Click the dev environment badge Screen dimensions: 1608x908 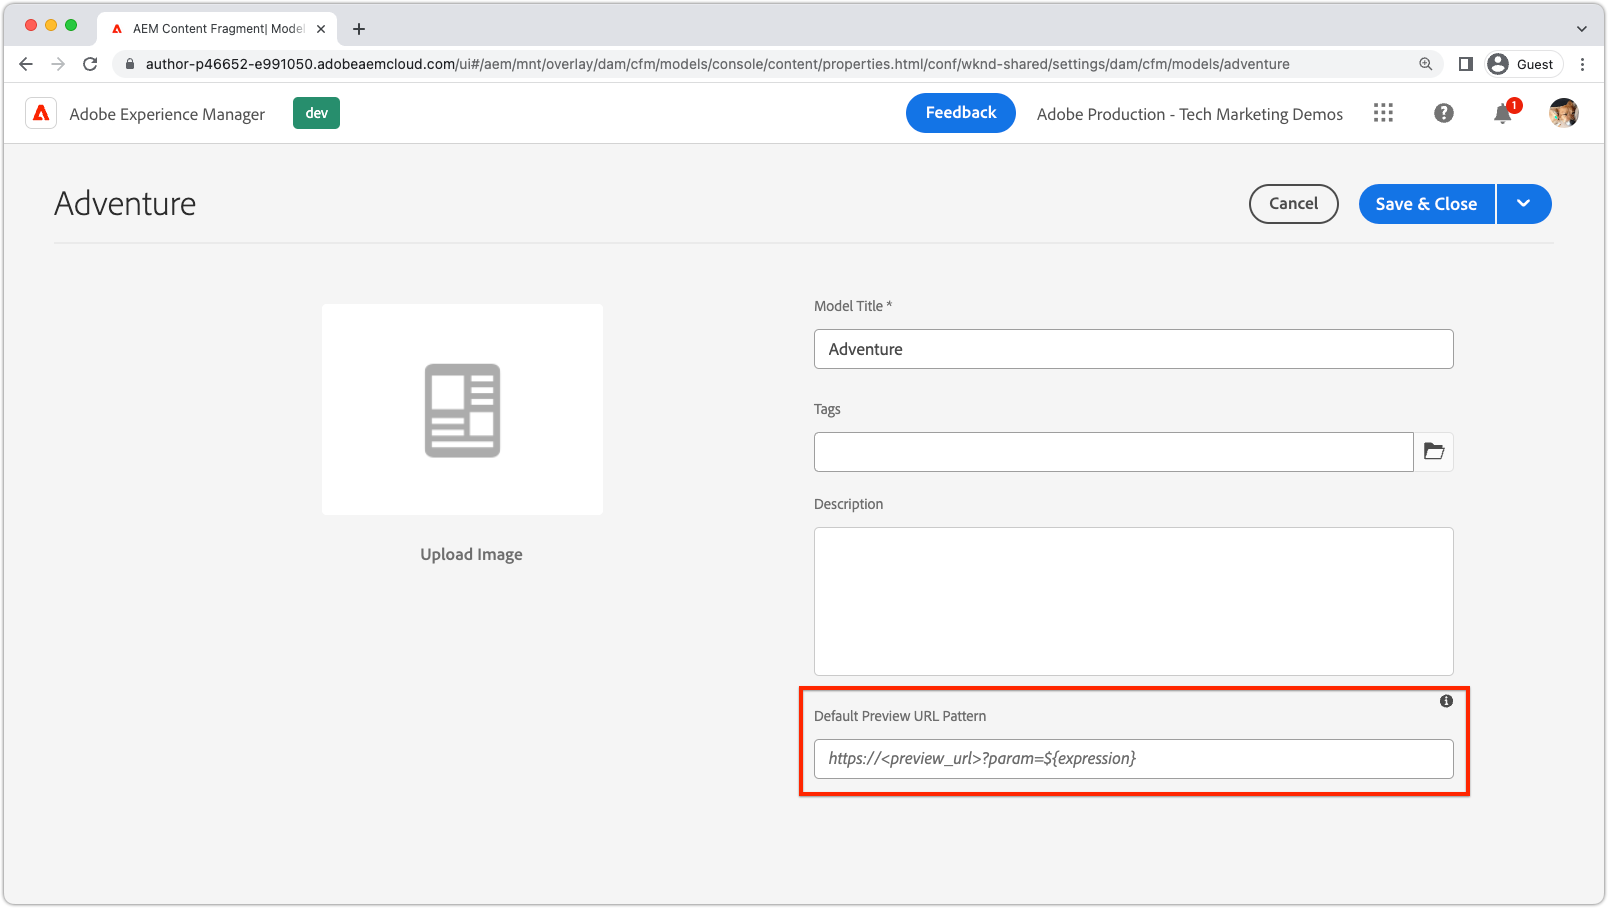click(x=316, y=113)
